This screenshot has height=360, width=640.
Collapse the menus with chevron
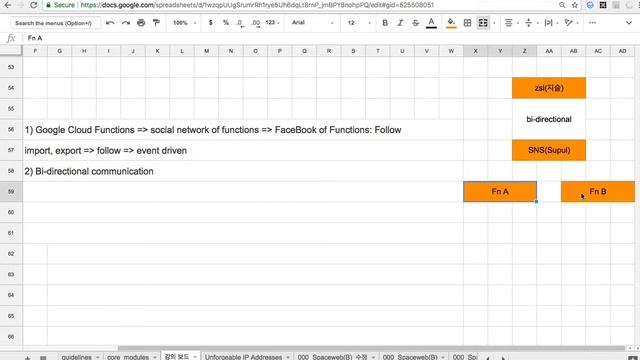click(x=629, y=23)
